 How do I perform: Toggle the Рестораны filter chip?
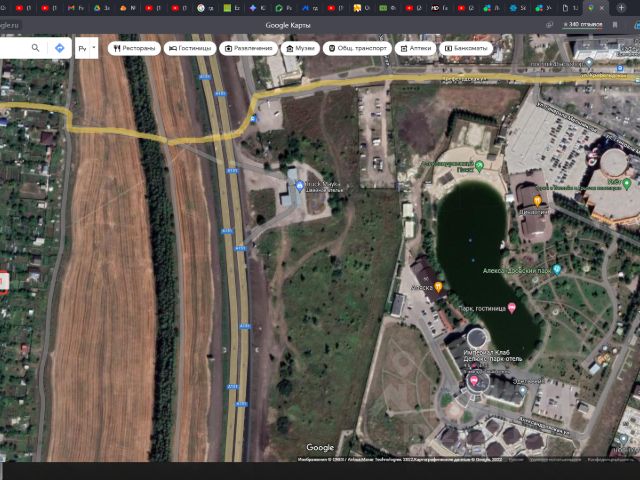point(133,48)
